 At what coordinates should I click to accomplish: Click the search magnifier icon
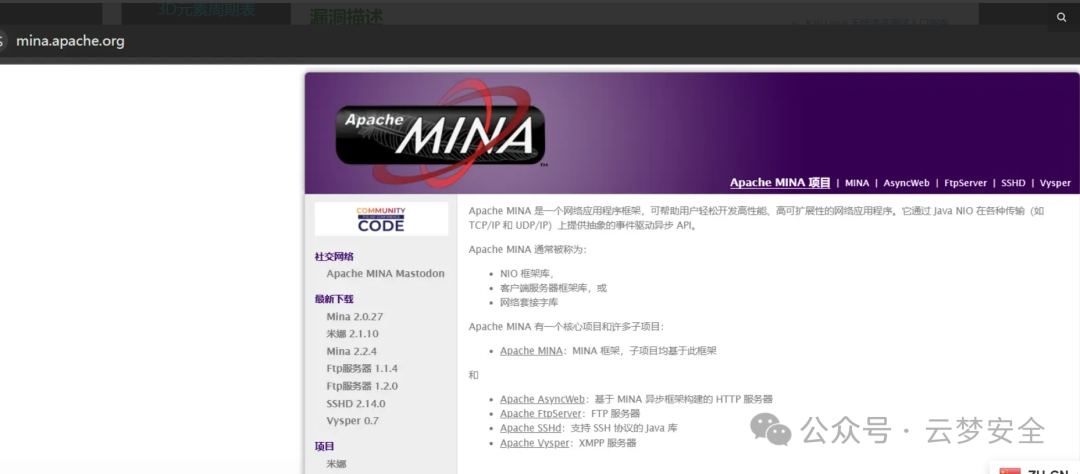click(x=1061, y=17)
